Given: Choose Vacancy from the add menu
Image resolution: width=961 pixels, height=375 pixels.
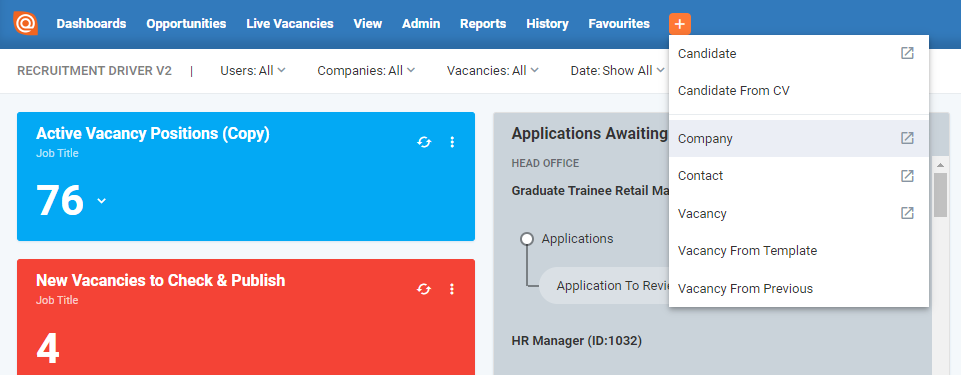Looking at the screenshot, I should (x=799, y=213).
